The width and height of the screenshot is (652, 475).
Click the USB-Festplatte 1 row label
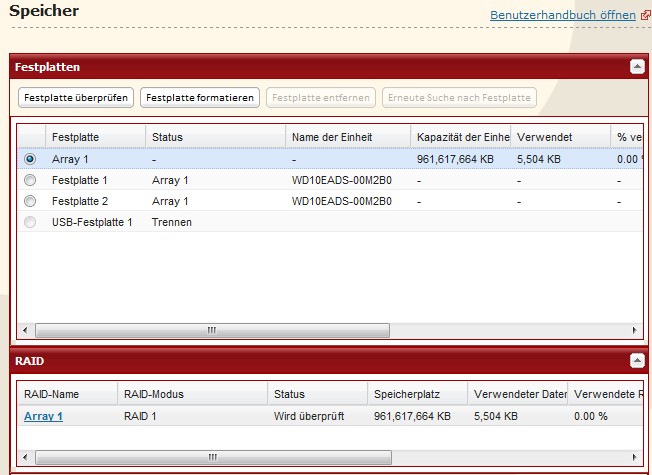[x=92, y=222]
